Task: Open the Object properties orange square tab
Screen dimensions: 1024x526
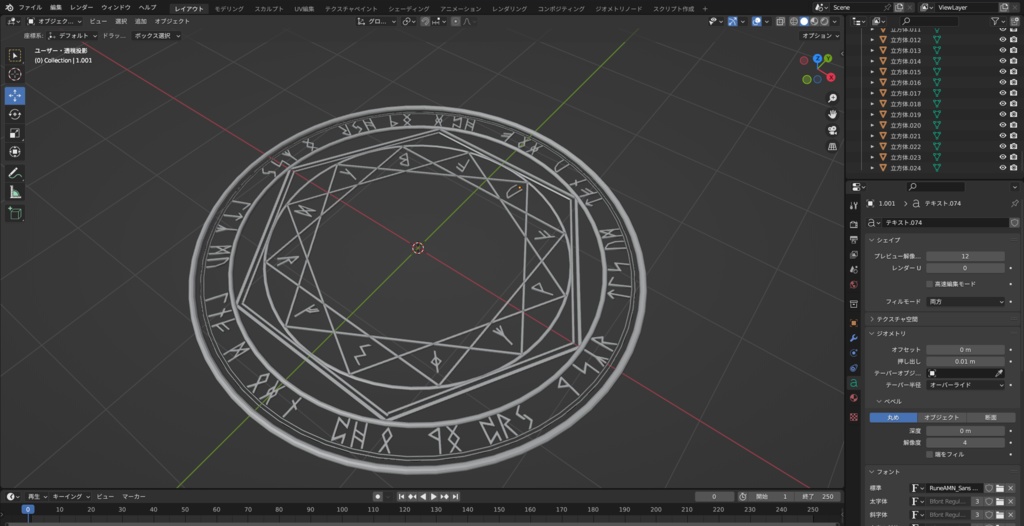Action: (854, 323)
